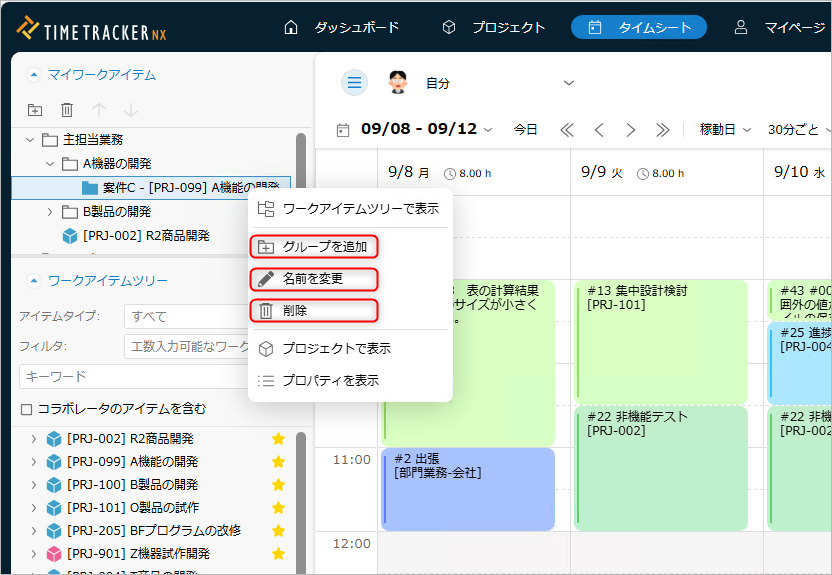Click the calendar icon beside date range
Viewport: 832px width, 575px height.
tap(343, 130)
